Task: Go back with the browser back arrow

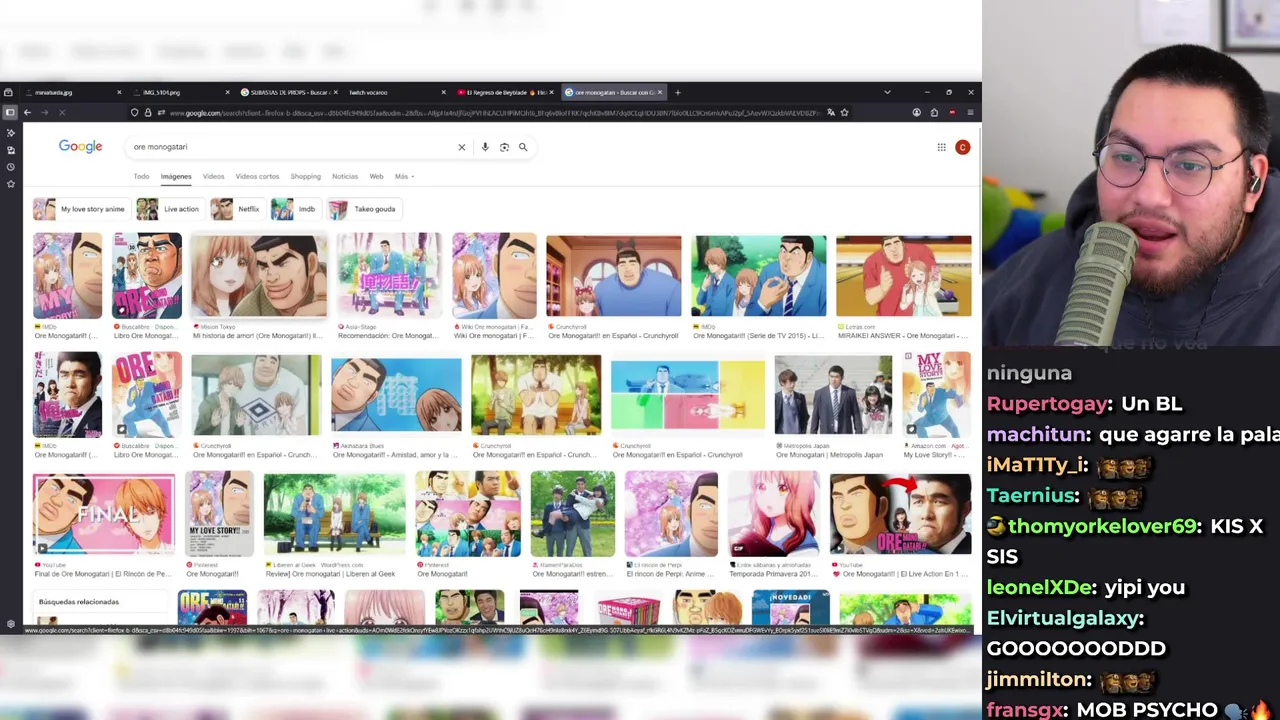Action: click(x=27, y=112)
